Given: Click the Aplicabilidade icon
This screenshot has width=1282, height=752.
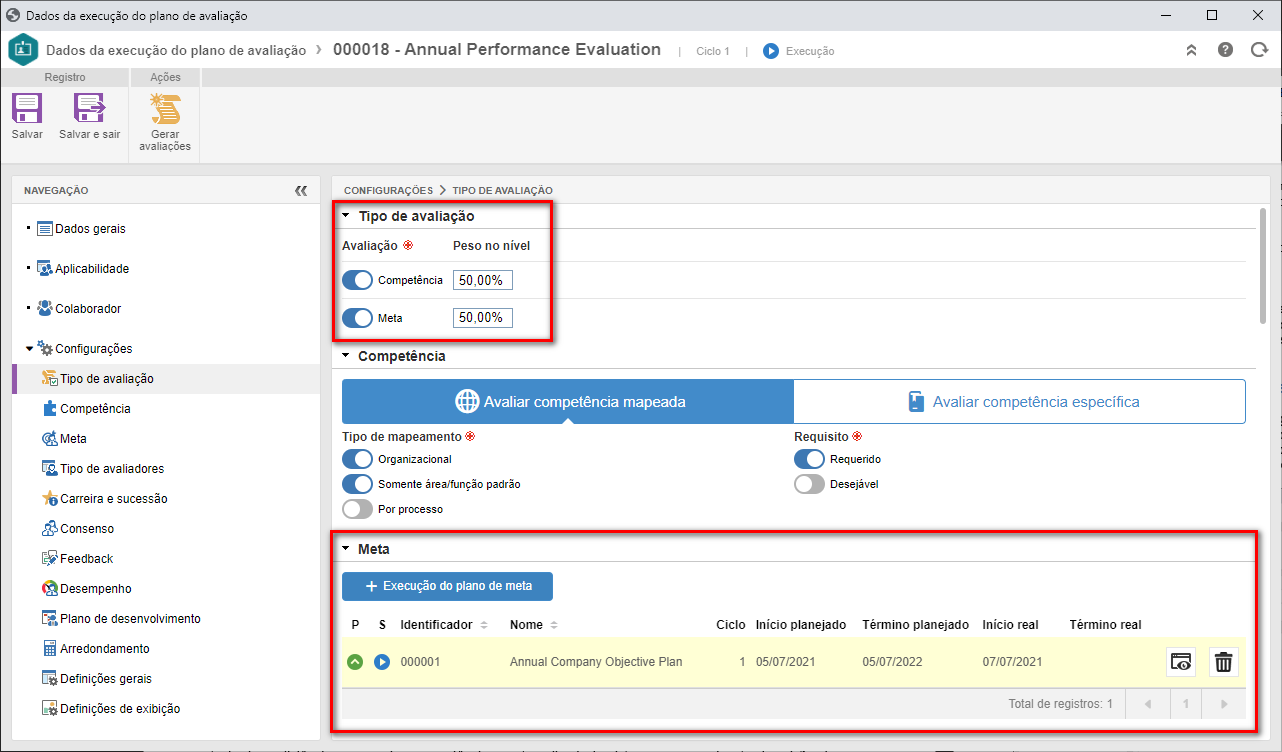Looking at the screenshot, I should [x=44, y=269].
